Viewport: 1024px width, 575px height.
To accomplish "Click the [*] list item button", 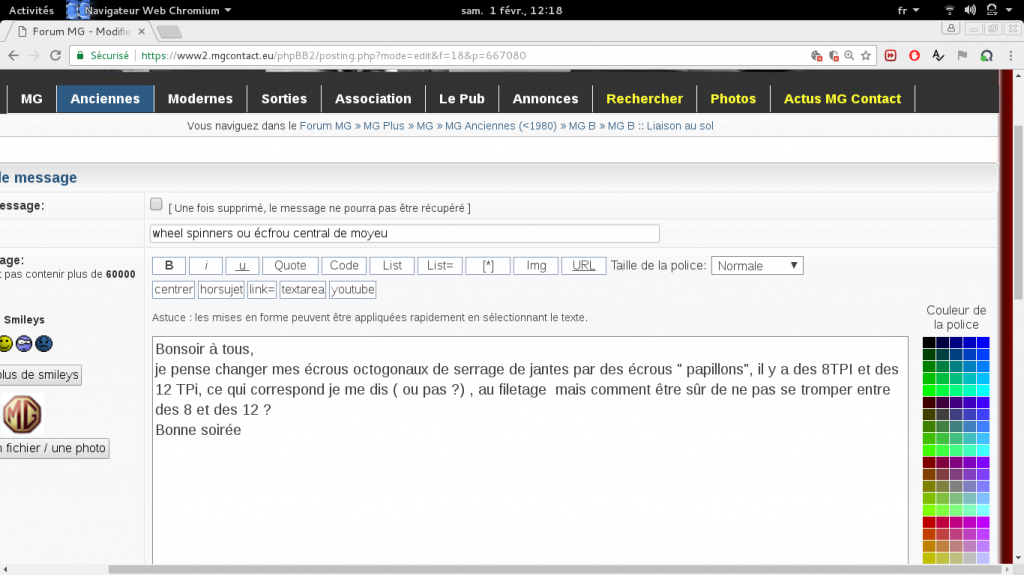I will pyautogui.click(x=488, y=265).
